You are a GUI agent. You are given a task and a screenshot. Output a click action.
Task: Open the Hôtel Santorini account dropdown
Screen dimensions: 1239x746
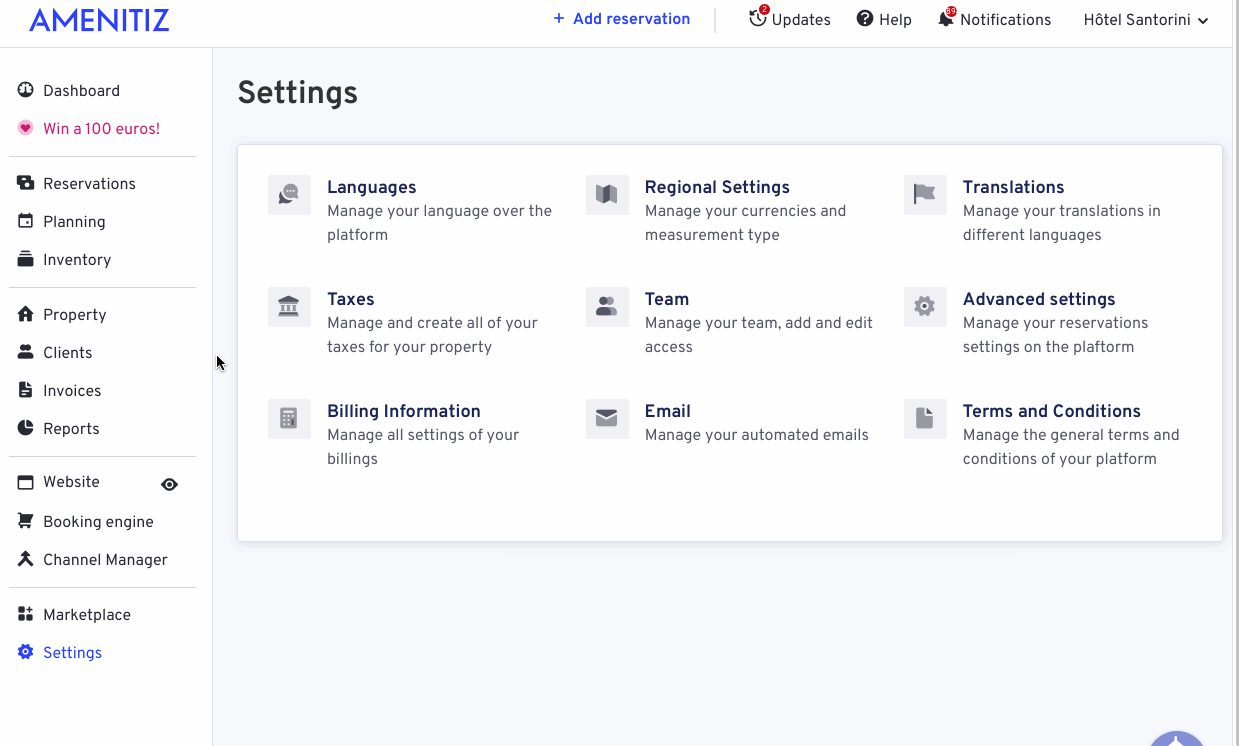1146,20
